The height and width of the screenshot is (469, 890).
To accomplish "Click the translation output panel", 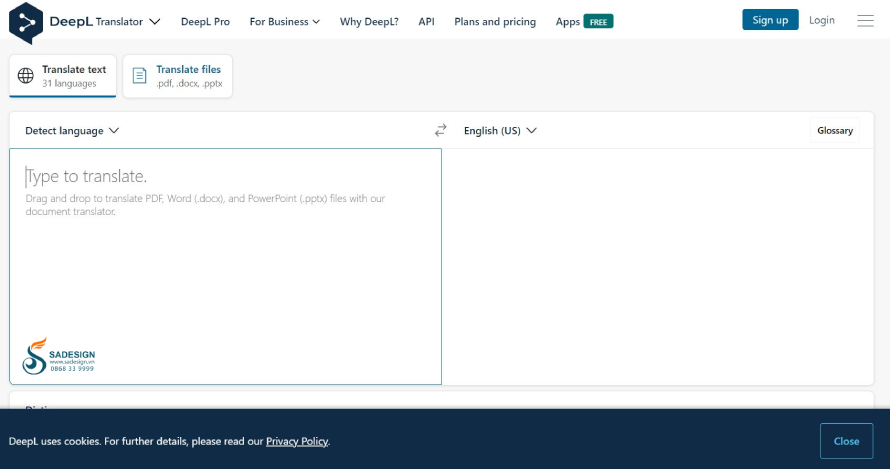I will tap(658, 266).
